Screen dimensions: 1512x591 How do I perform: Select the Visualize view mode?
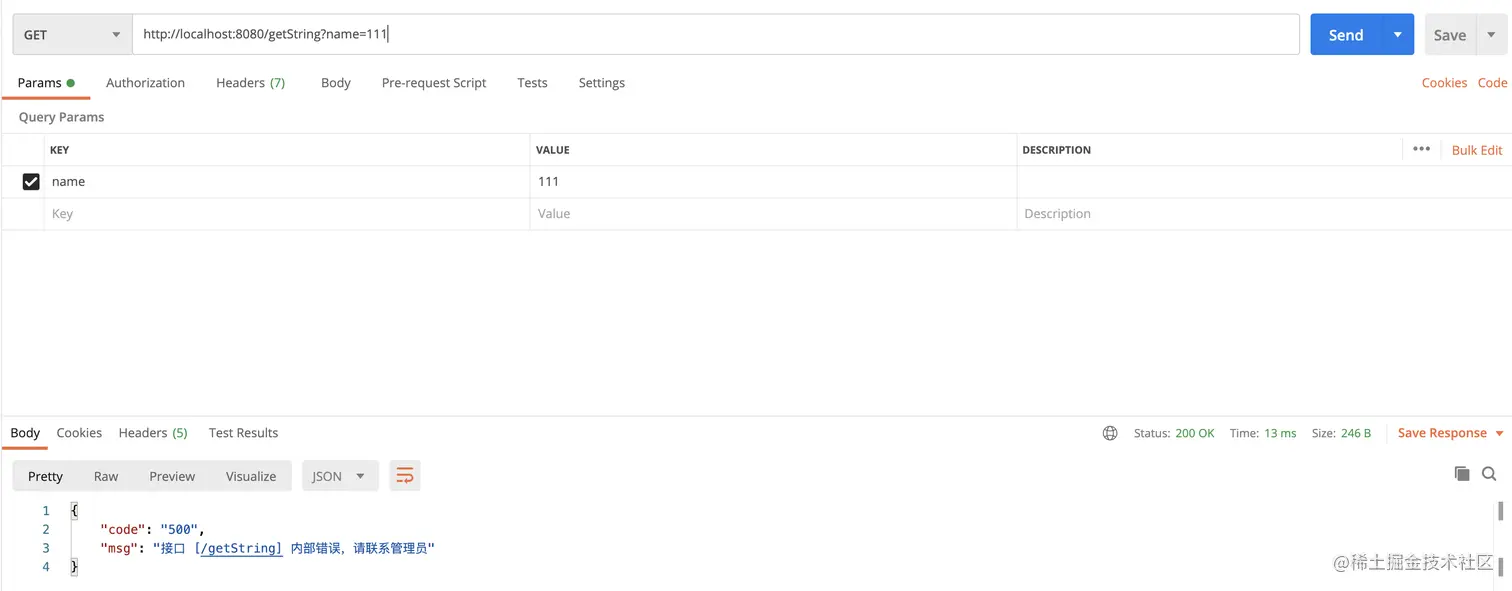251,476
